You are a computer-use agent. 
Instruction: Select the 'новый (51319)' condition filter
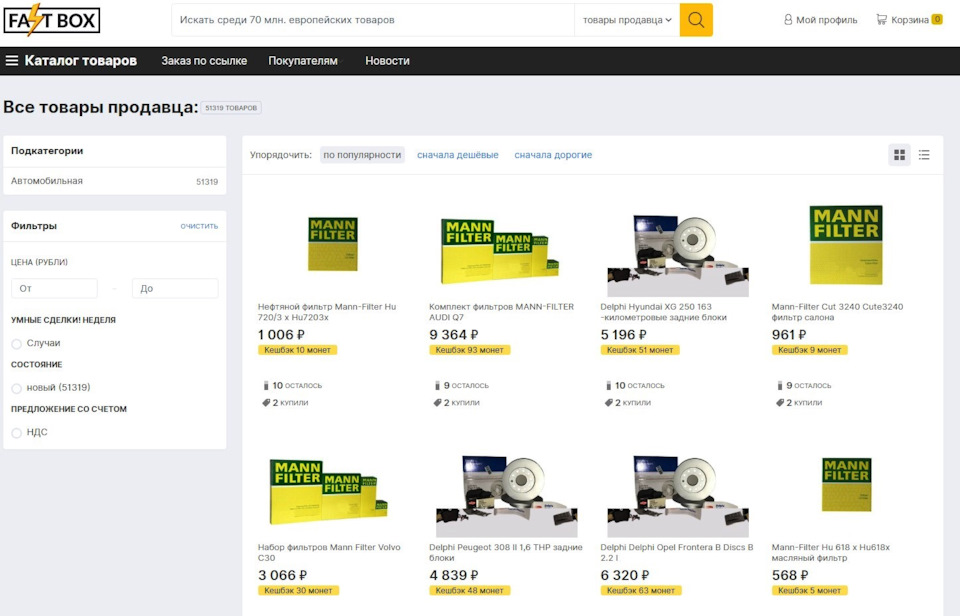point(17,388)
